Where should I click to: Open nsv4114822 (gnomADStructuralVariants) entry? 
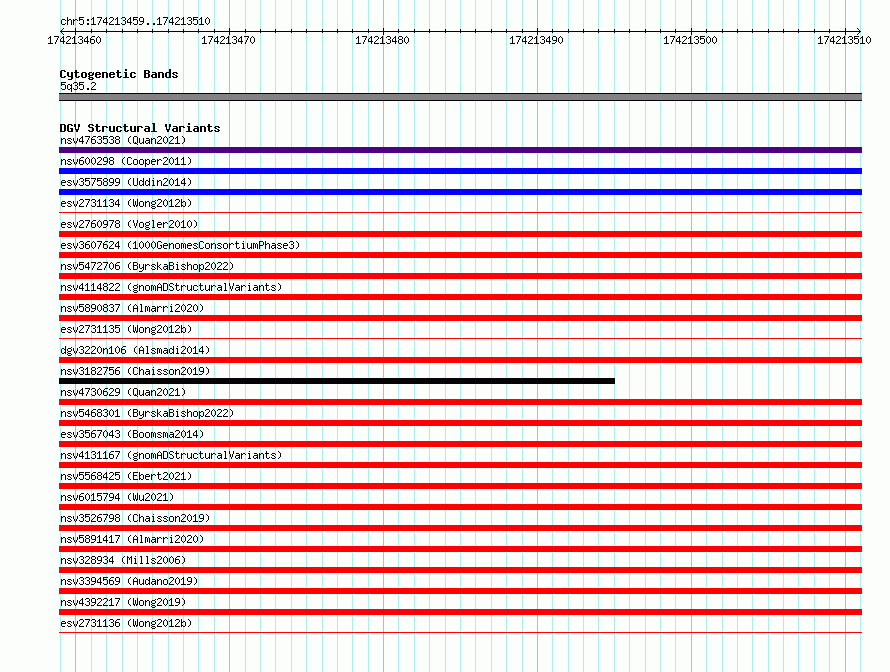pyautogui.click(x=171, y=287)
